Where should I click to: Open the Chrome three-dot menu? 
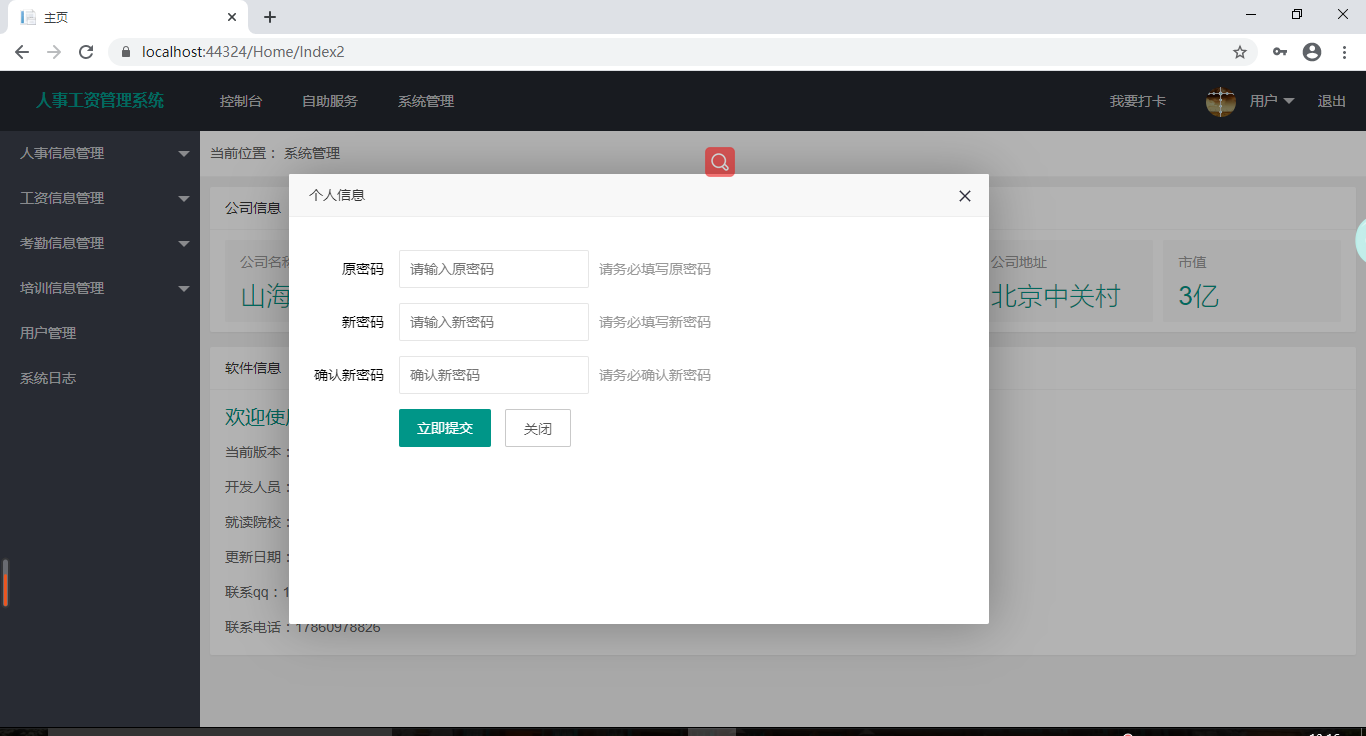coord(1344,52)
